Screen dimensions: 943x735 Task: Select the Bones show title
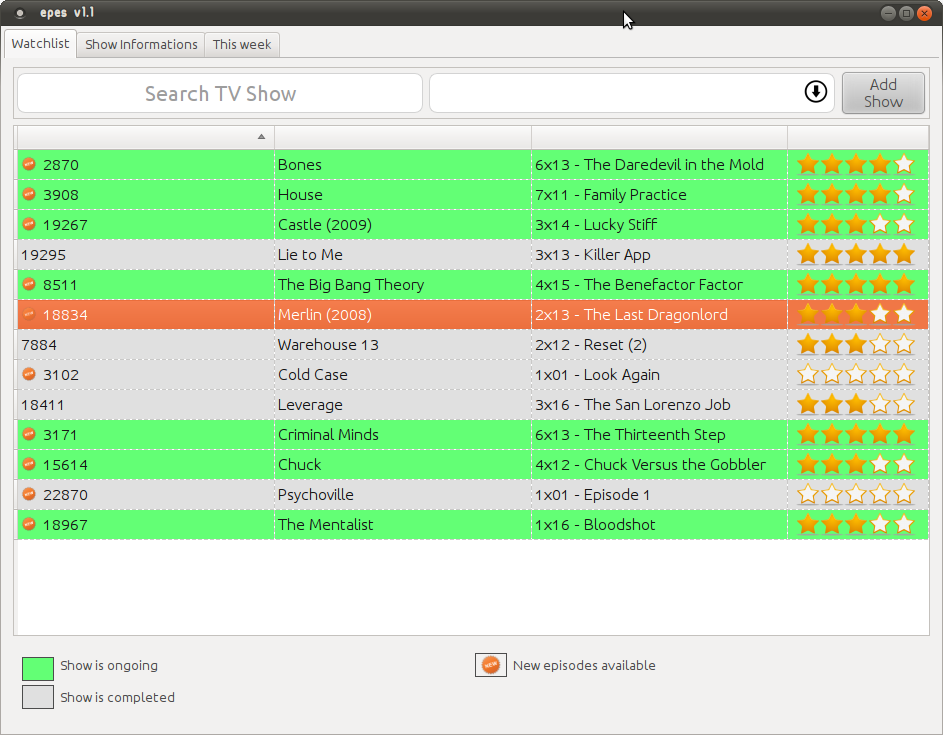click(x=299, y=165)
